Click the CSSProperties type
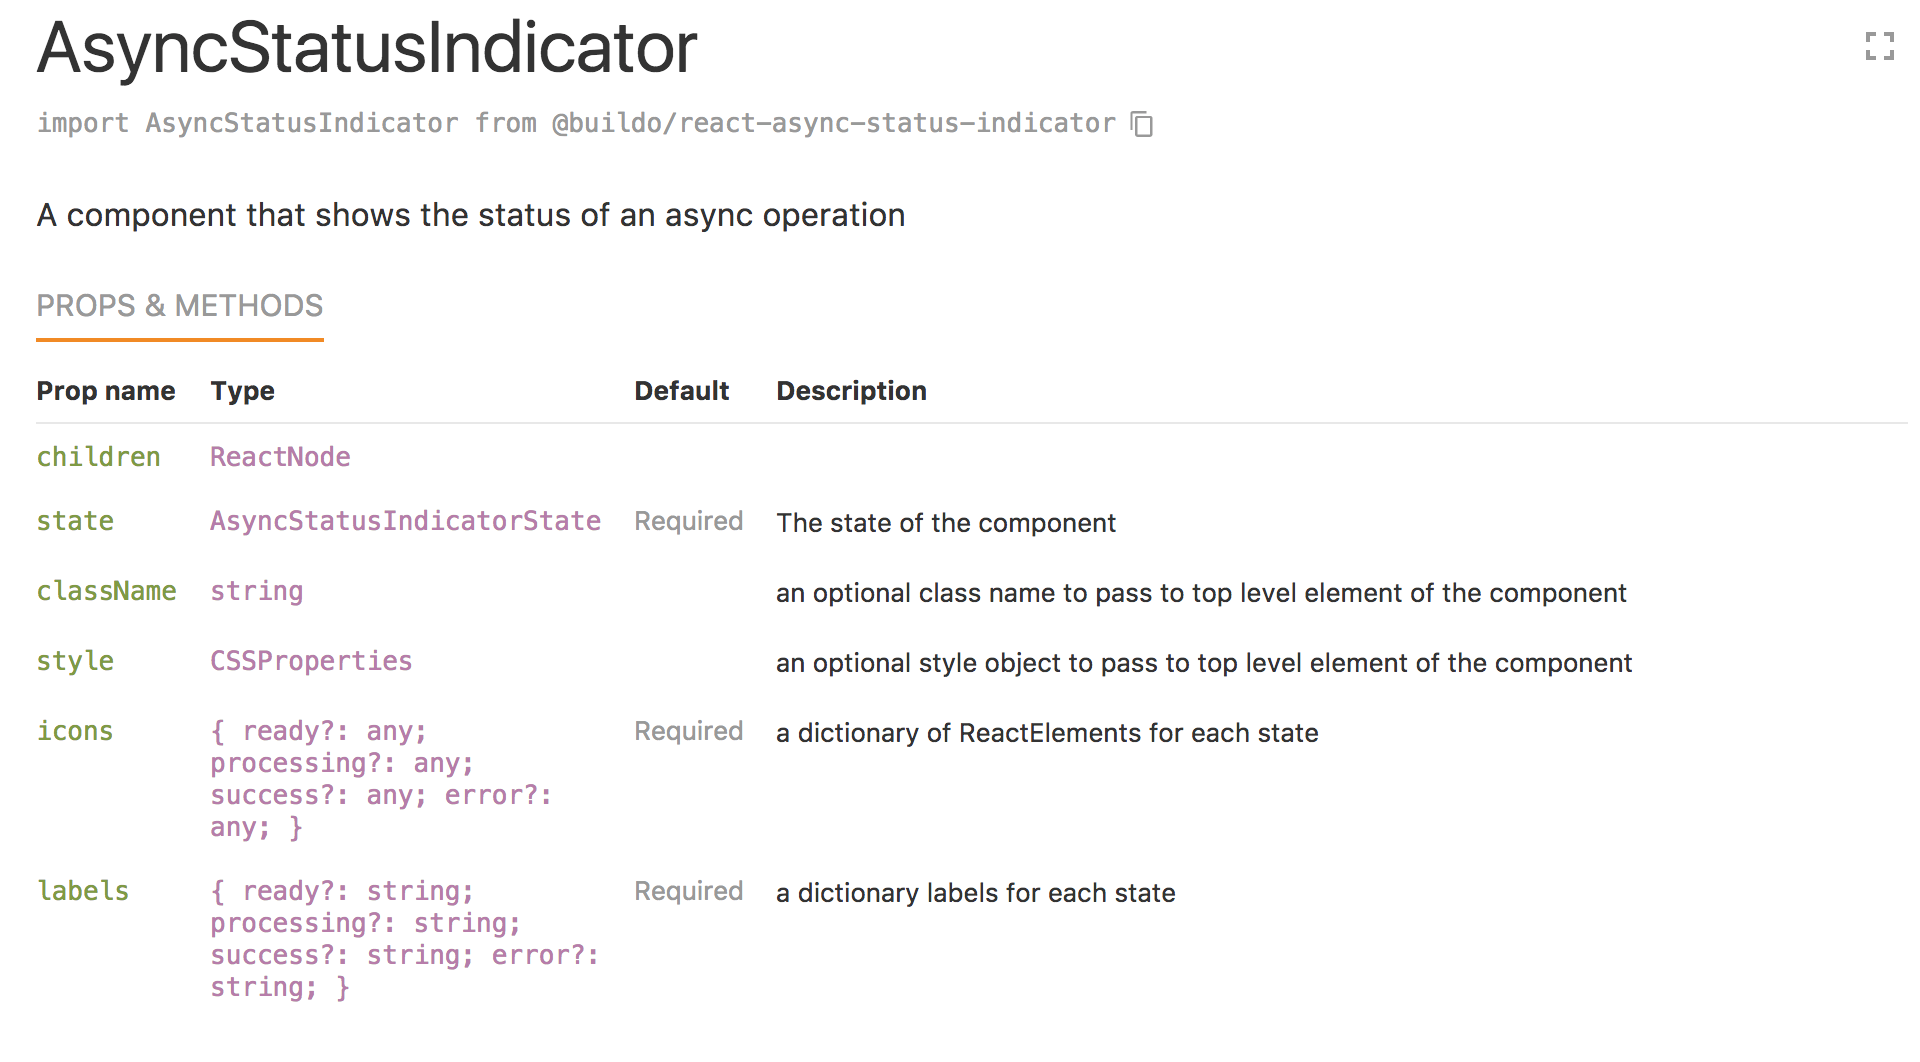Image resolution: width=1920 pixels, height=1062 pixels. click(x=311, y=661)
